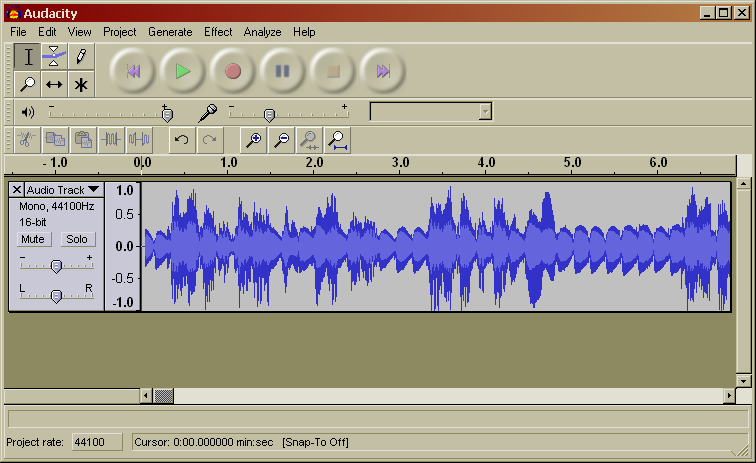Click the '16-bit' track format text
Screen dimensions: 756x463
(x=33, y=222)
